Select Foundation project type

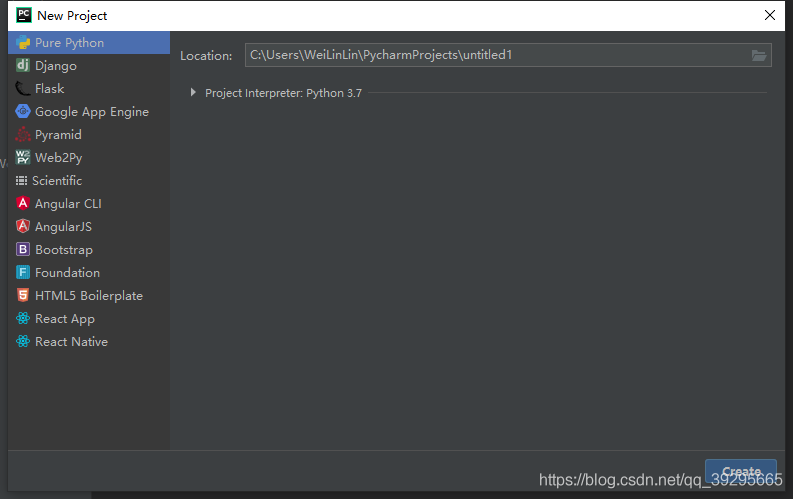67,273
